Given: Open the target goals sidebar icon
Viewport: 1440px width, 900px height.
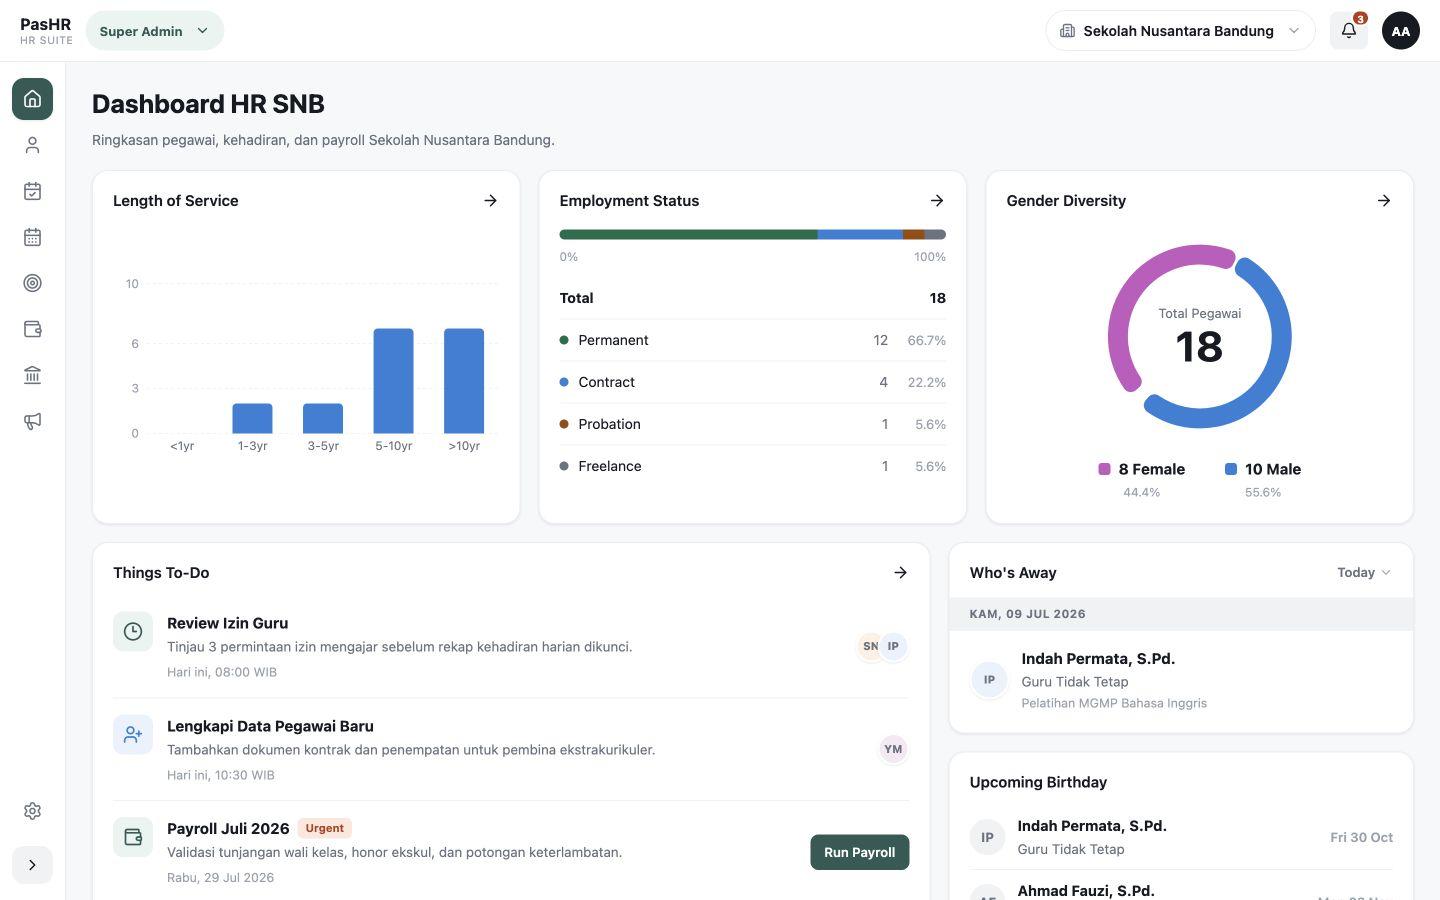Looking at the screenshot, I should click(32, 283).
